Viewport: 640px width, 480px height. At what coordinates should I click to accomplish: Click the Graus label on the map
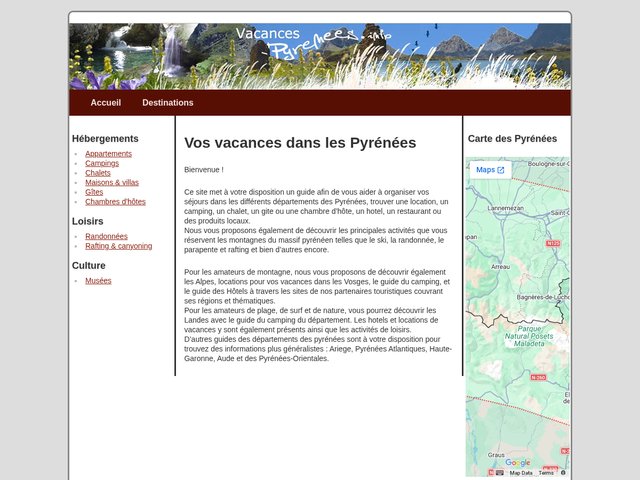[496, 455]
